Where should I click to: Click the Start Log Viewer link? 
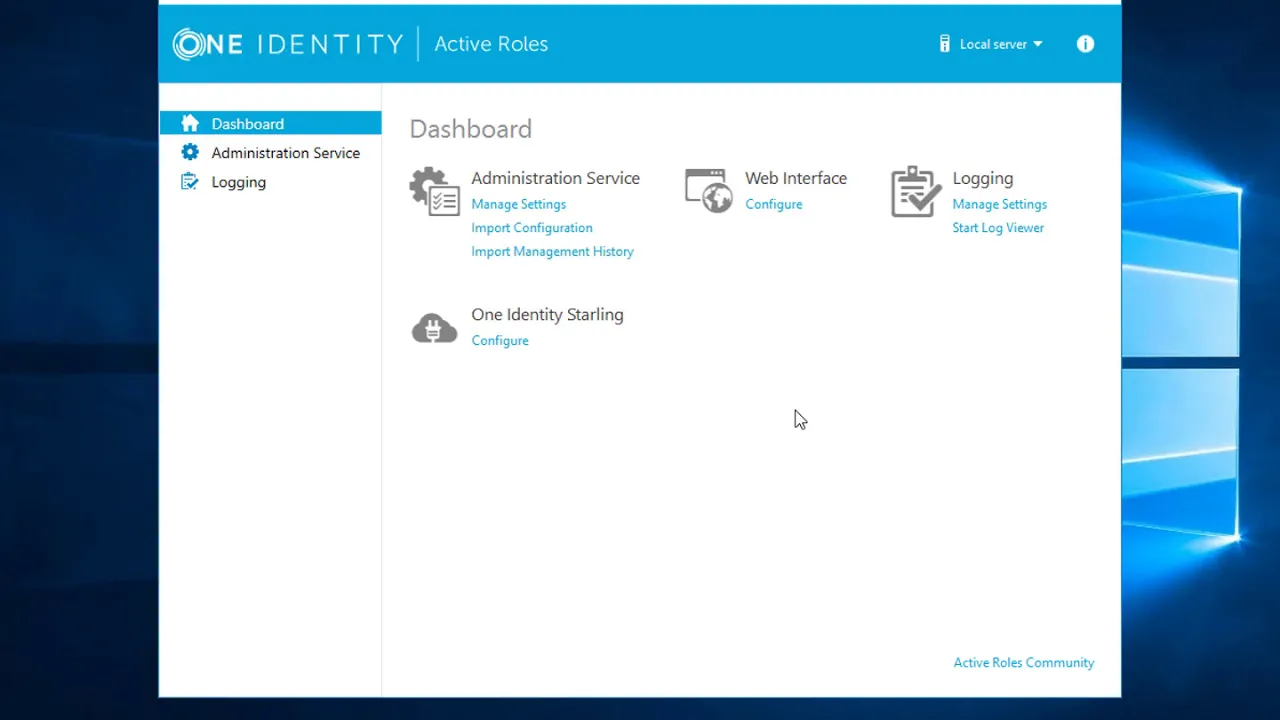(997, 228)
